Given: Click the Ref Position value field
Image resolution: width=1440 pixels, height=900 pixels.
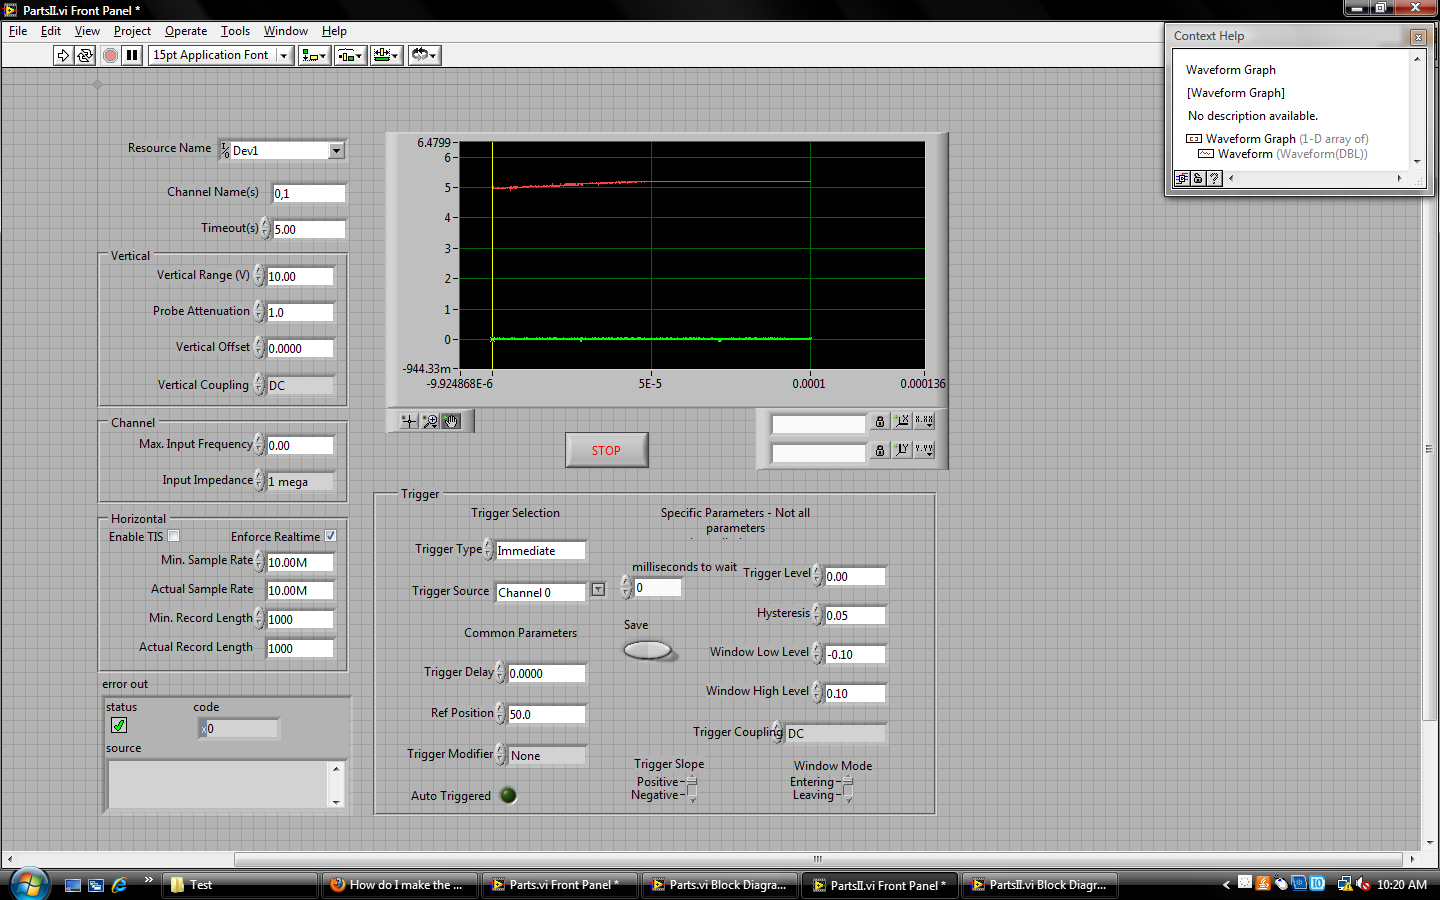Looking at the screenshot, I should [x=546, y=714].
